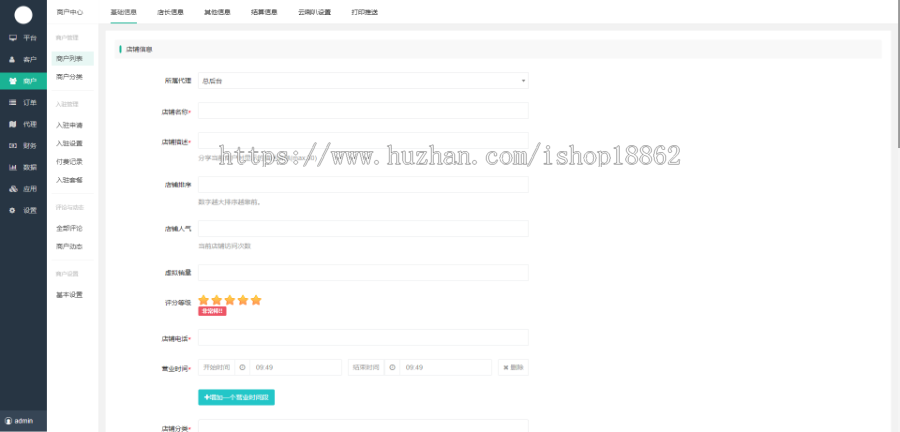Open the 财务 money icon in sidebar
900x432 pixels.
point(13,146)
